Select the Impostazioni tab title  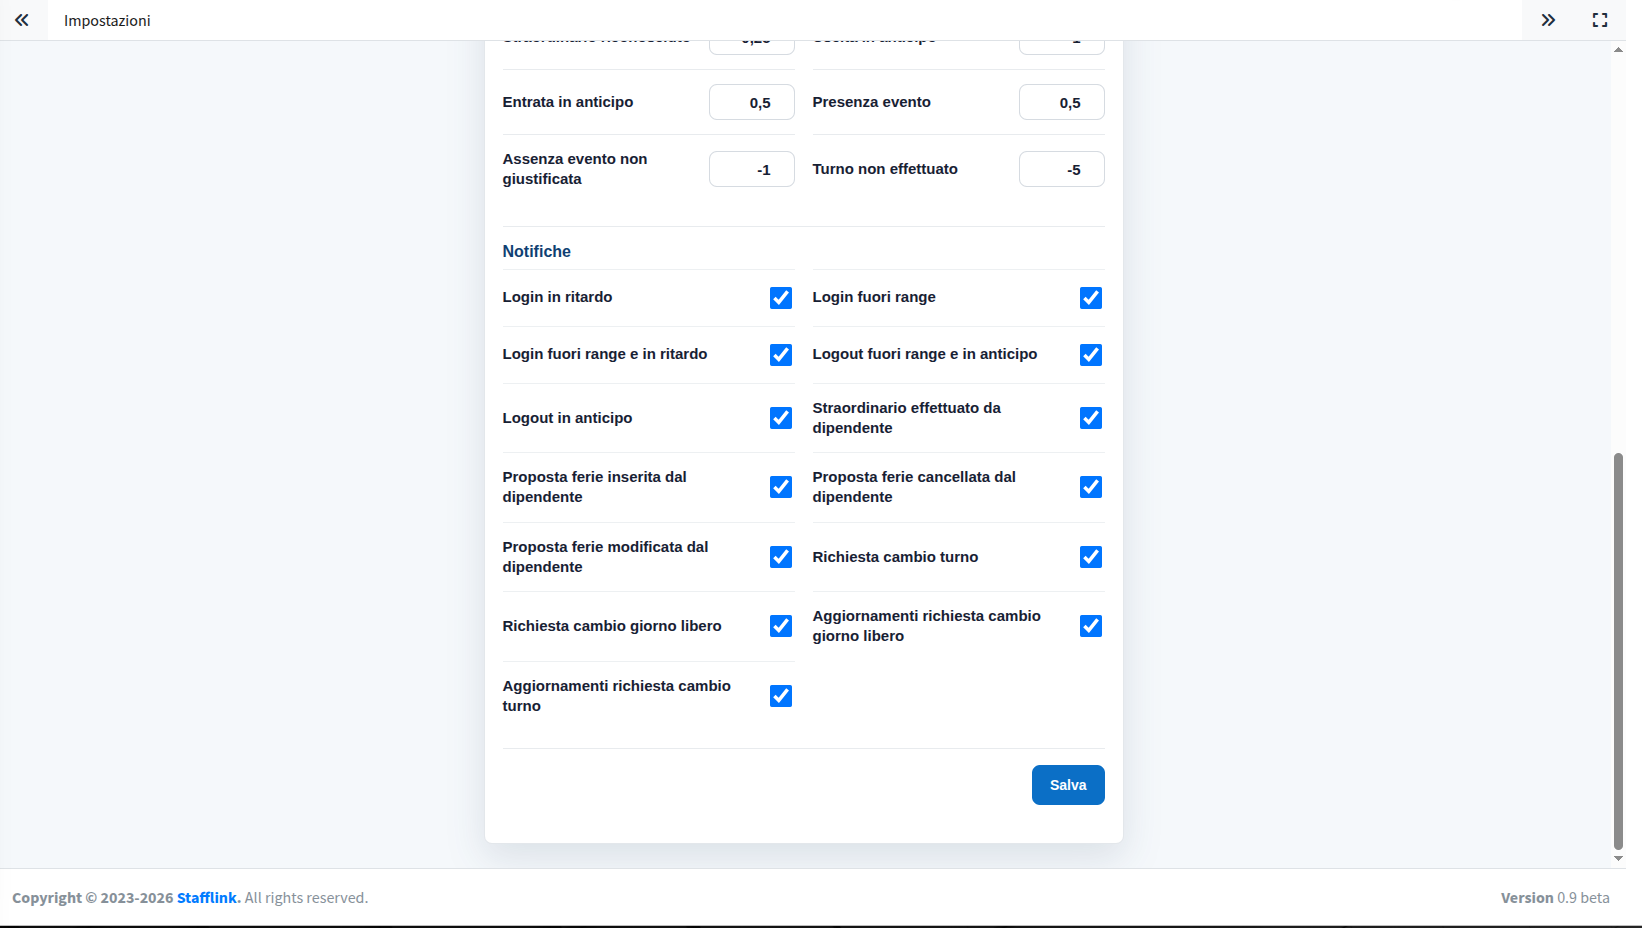coord(107,21)
